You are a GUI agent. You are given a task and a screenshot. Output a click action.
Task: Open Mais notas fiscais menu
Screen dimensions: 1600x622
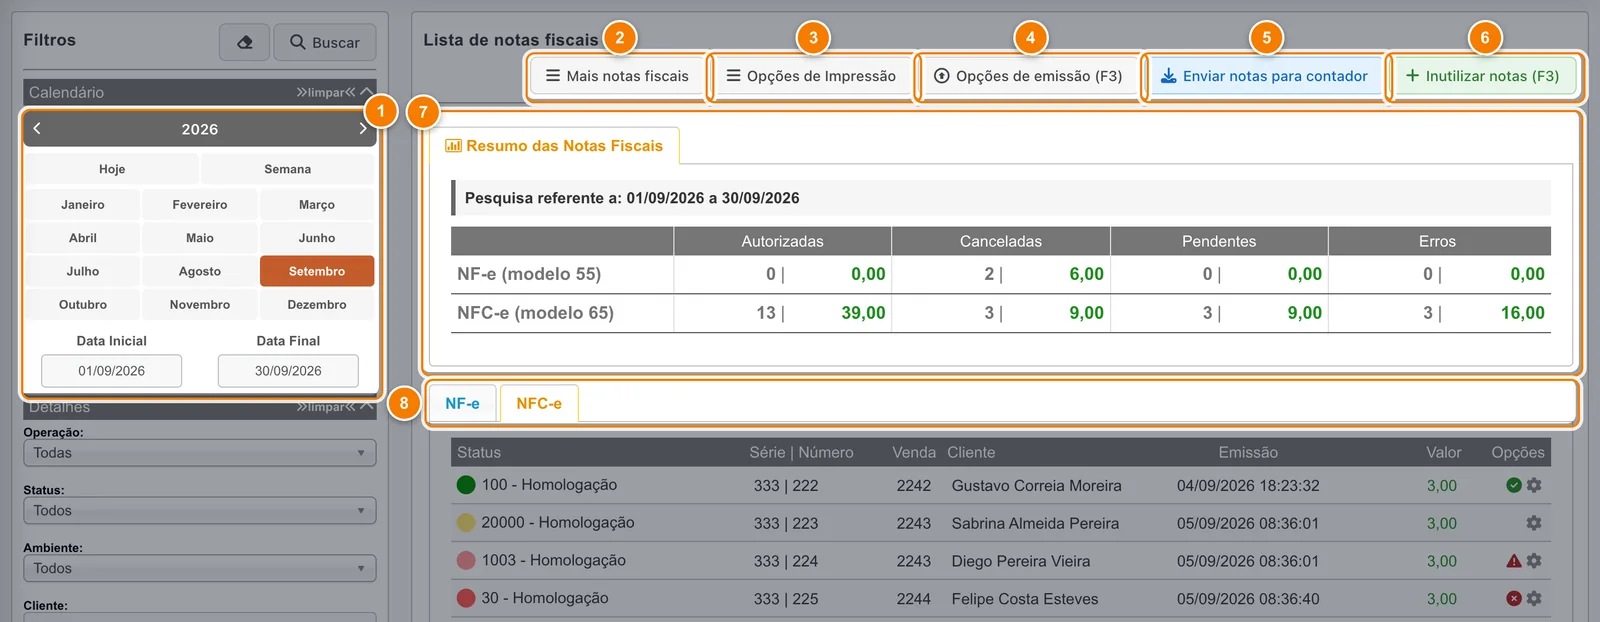(x=617, y=76)
